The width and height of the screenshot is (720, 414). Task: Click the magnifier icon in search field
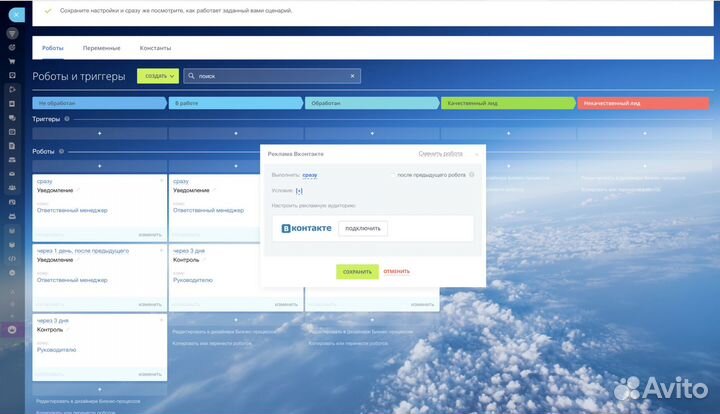tap(191, 76)
